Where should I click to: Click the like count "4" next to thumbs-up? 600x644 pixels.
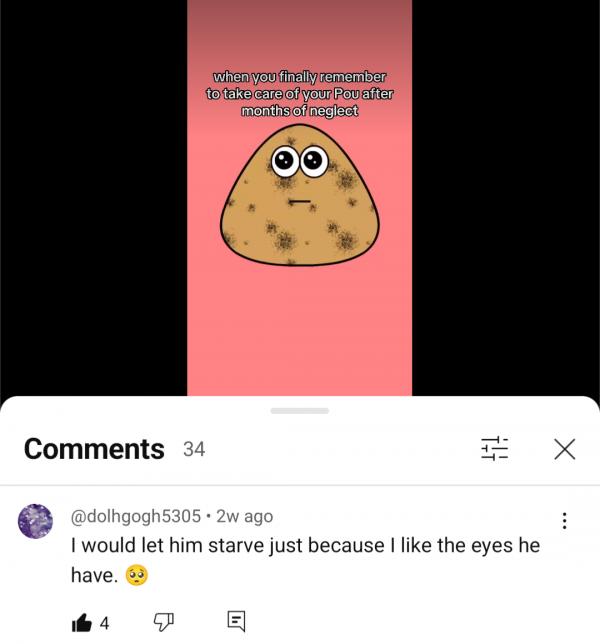[x=104, y=623]
